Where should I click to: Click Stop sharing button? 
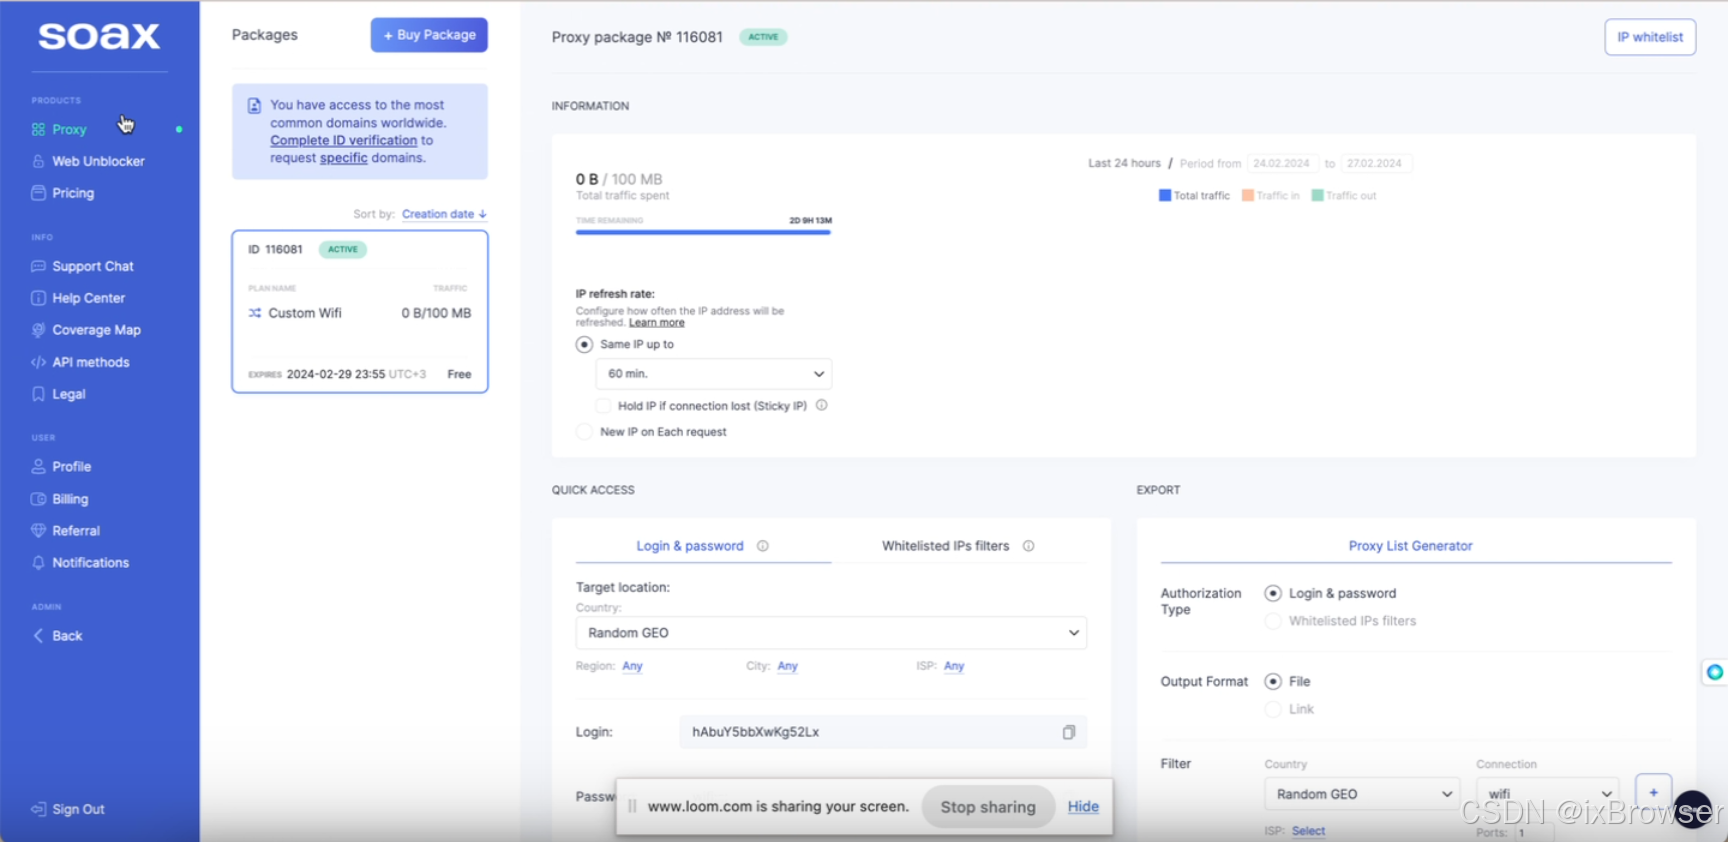coord(988,807)
